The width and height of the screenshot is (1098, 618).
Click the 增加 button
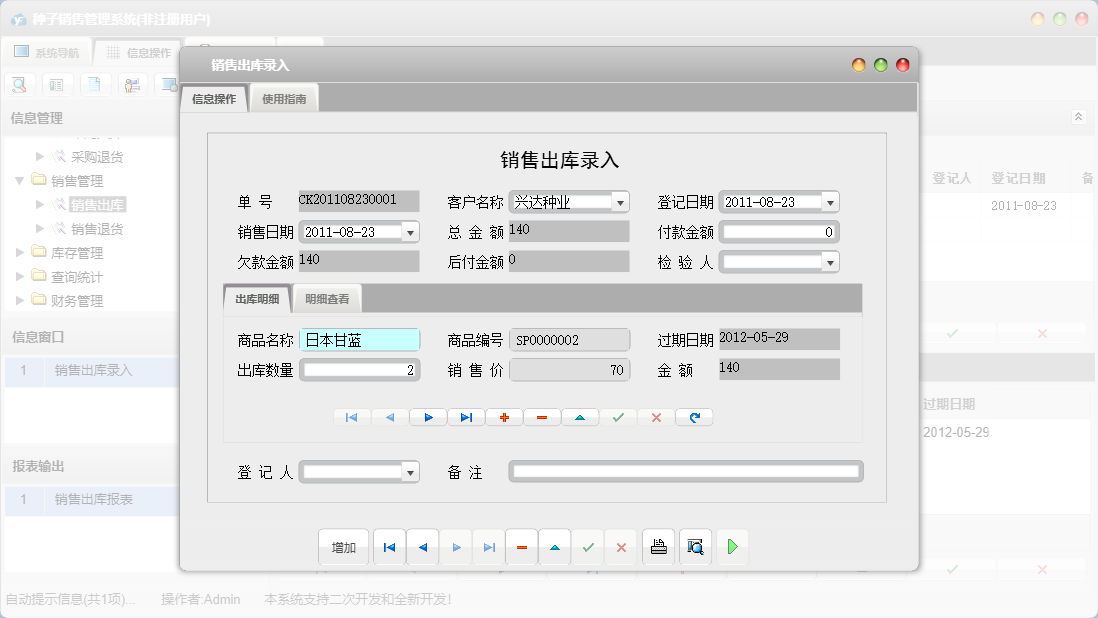pos(343,546)
